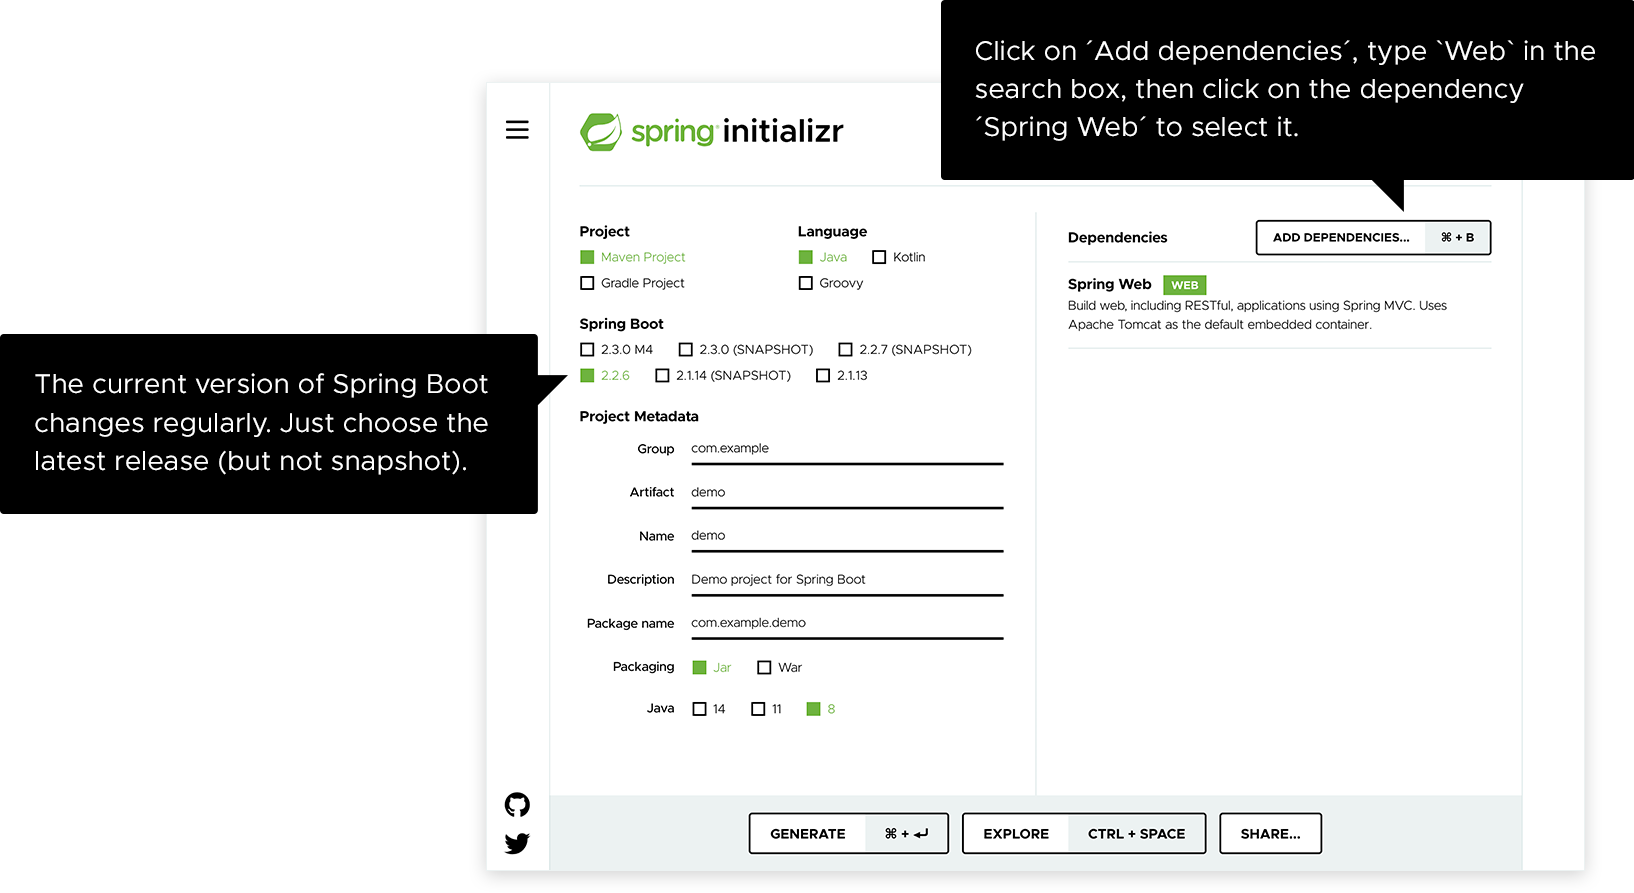Open the Explore project button
Screen dimensions: 1634x893
1084,833
